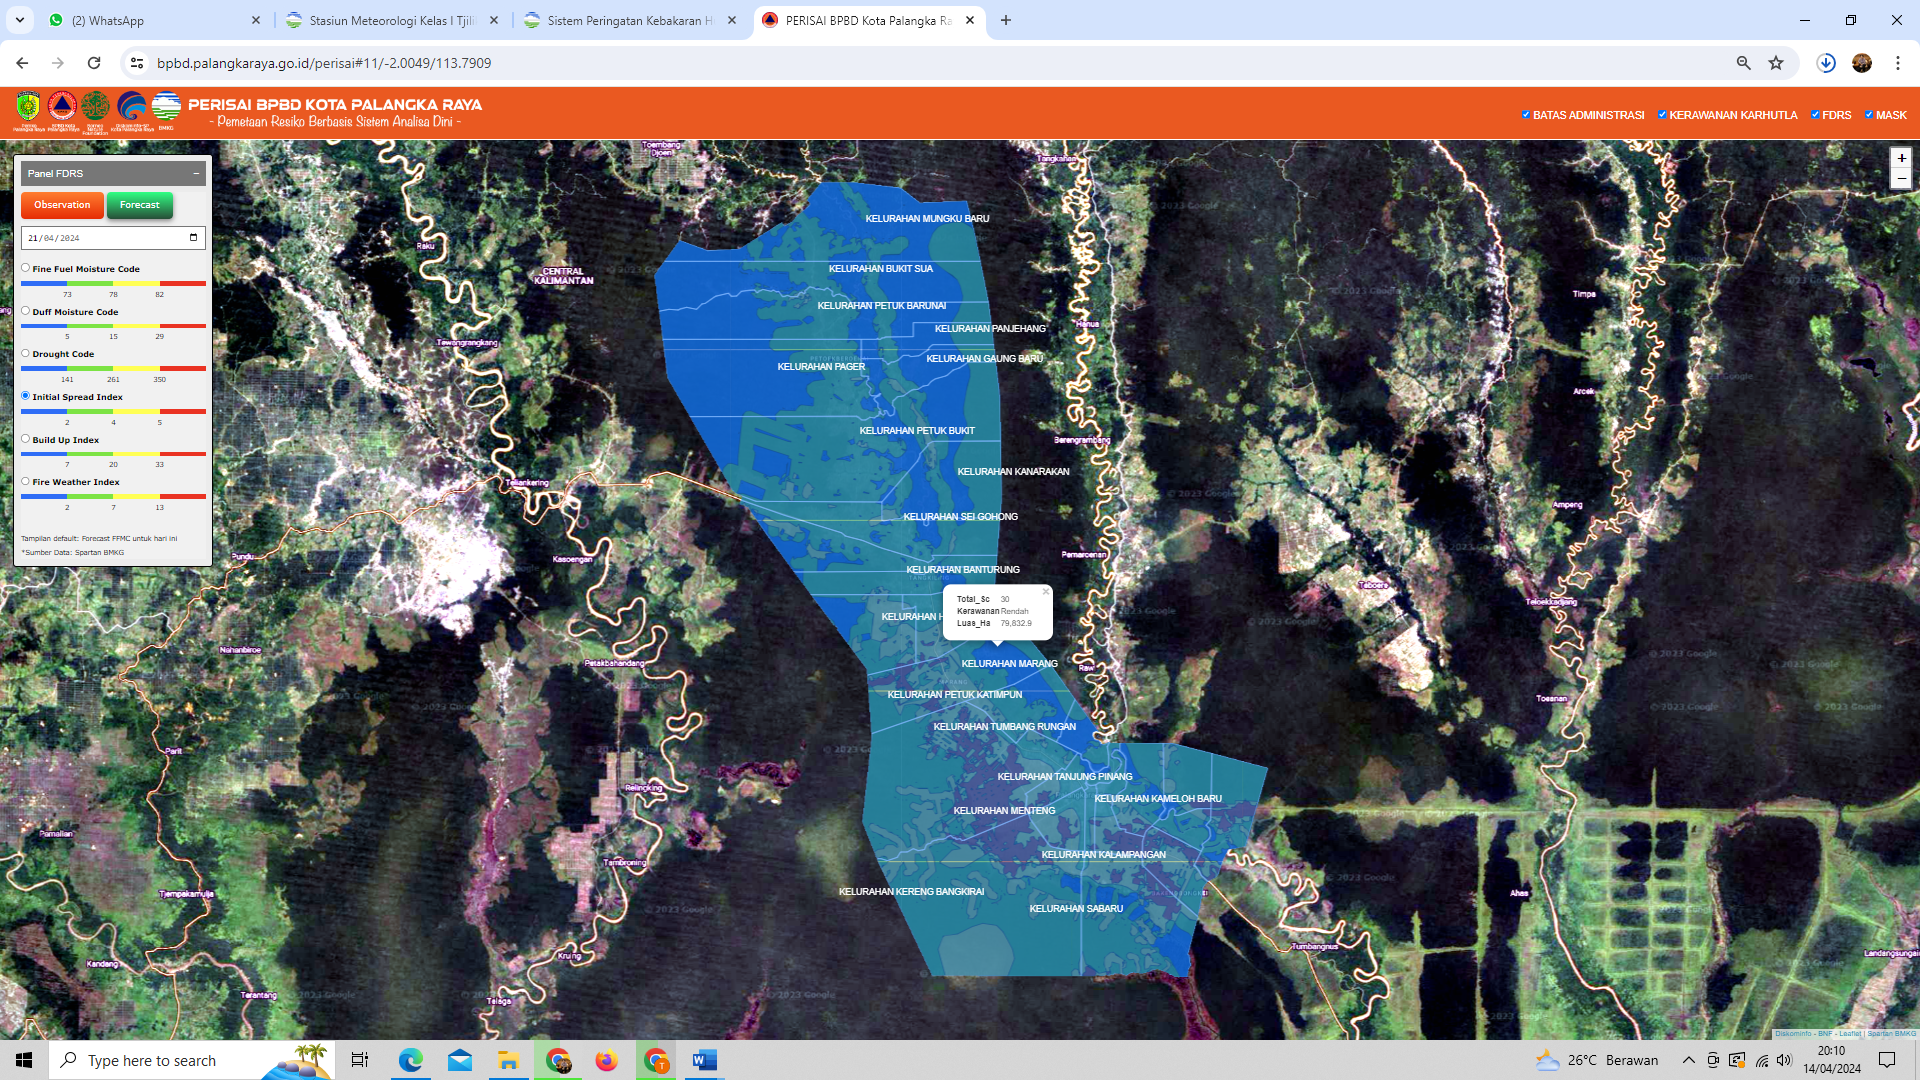1920x1080 pixels.
Task: Toggle the MASK layer checkbox
Action: tap(1869, 115)
